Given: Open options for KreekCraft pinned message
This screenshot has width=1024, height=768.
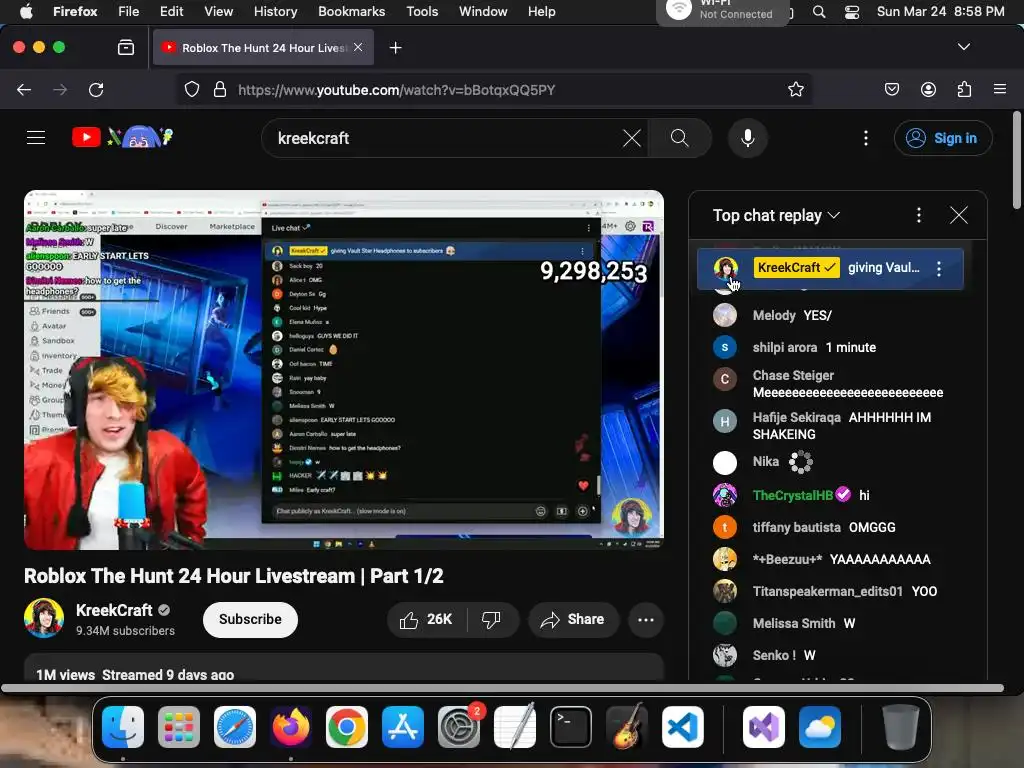Looking at the screenshot, I should click(939, 268).
